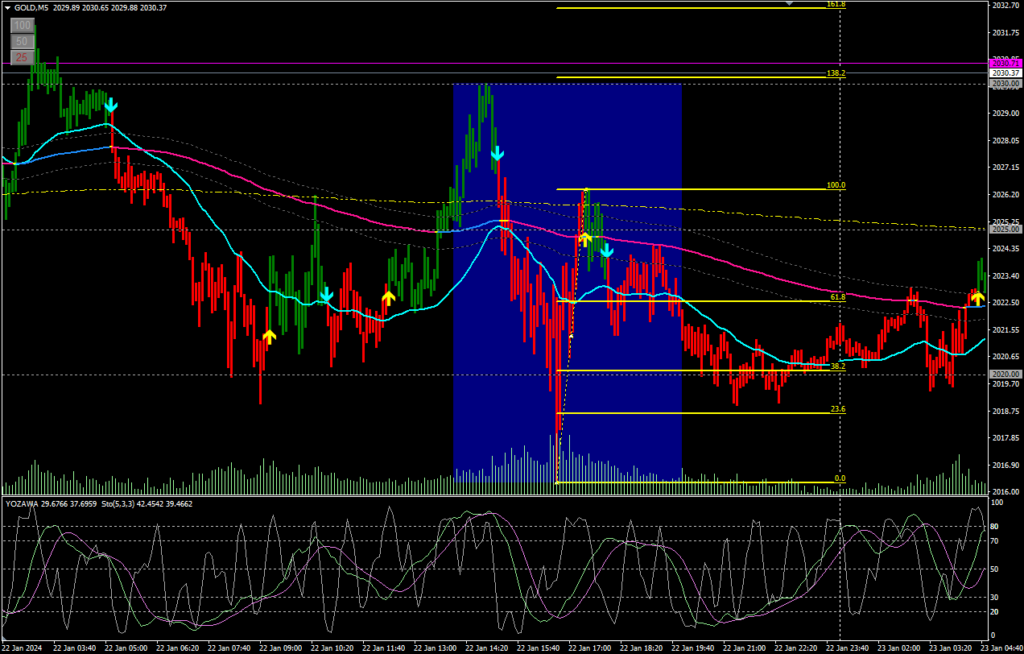Click the magenta 2030.71 price tag
The image size is (1024, 654).
coord(1004,64)
